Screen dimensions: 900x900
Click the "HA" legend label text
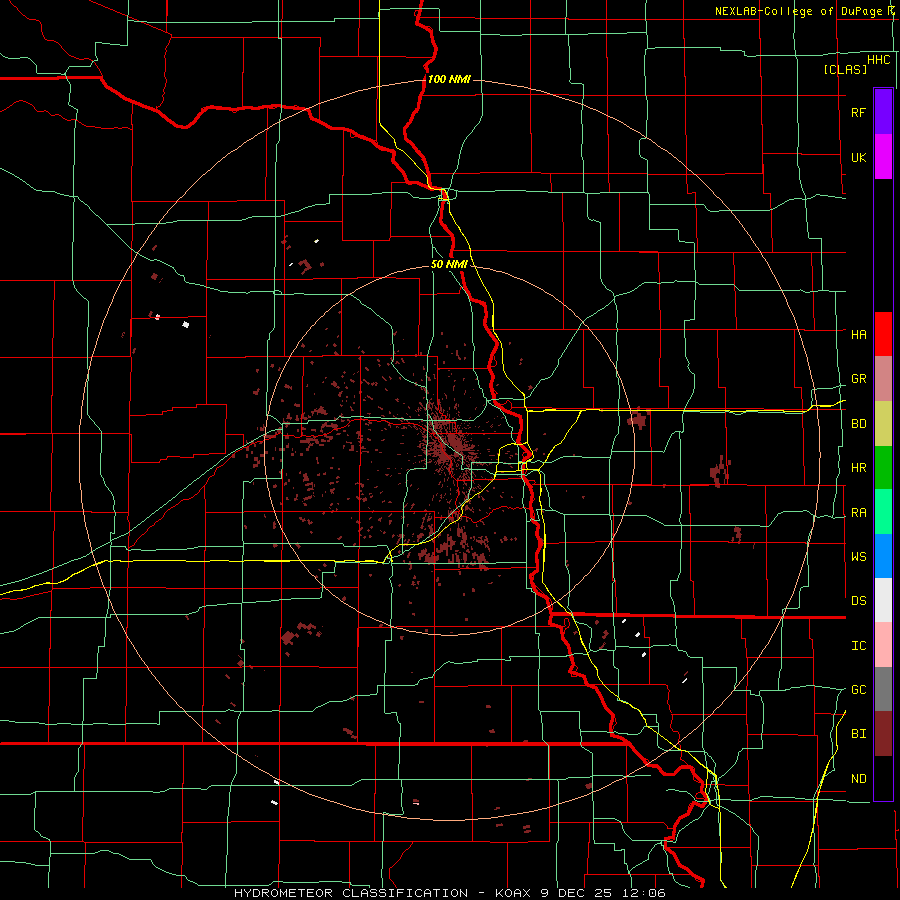pyautogui.click(x=858, y=335)
